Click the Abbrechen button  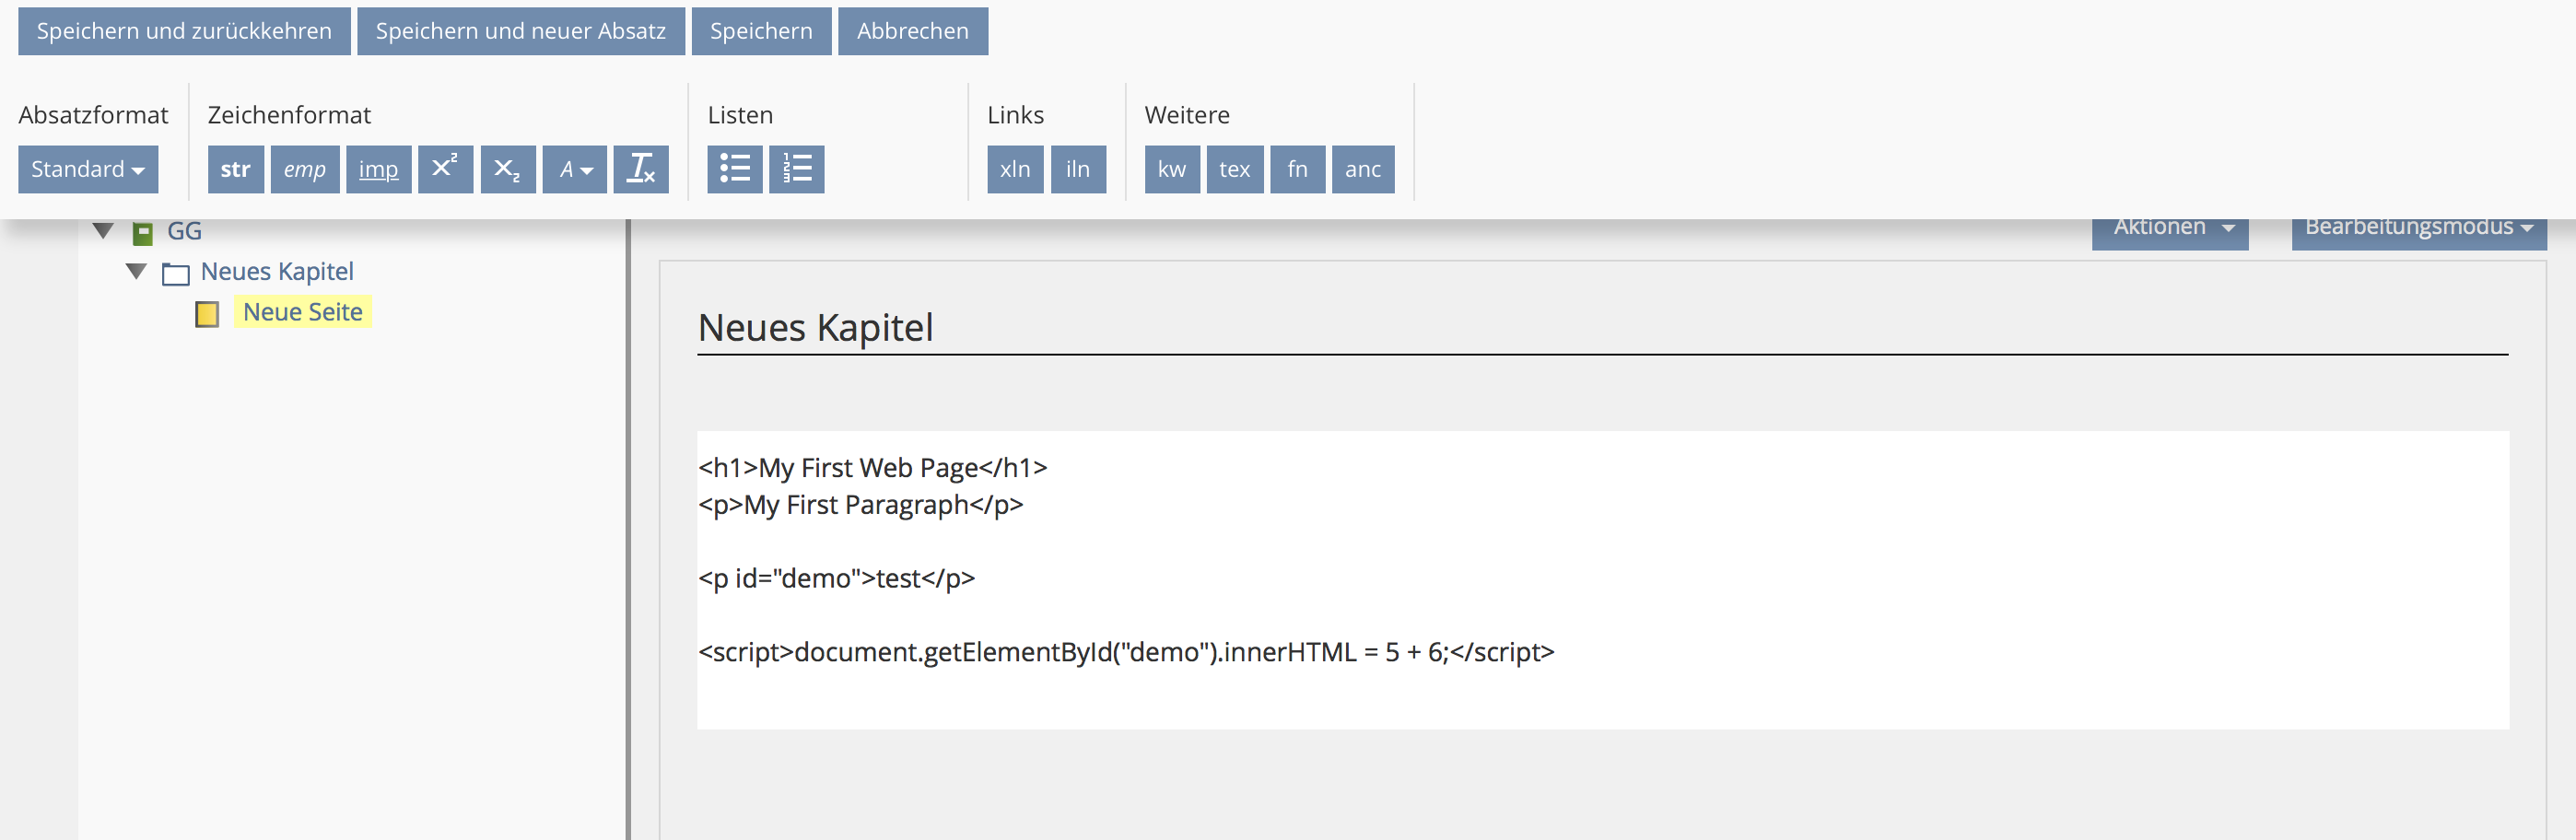click(x=912, y=31)
